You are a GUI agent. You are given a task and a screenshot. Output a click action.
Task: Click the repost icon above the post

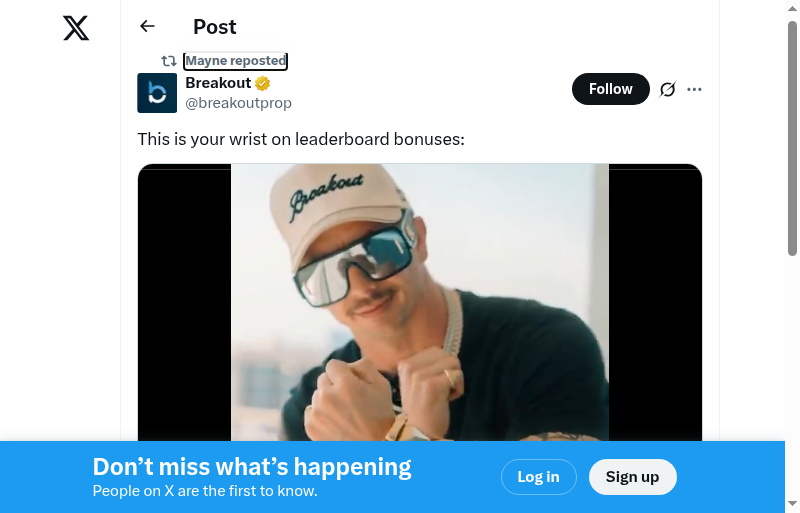pos(169,61)
